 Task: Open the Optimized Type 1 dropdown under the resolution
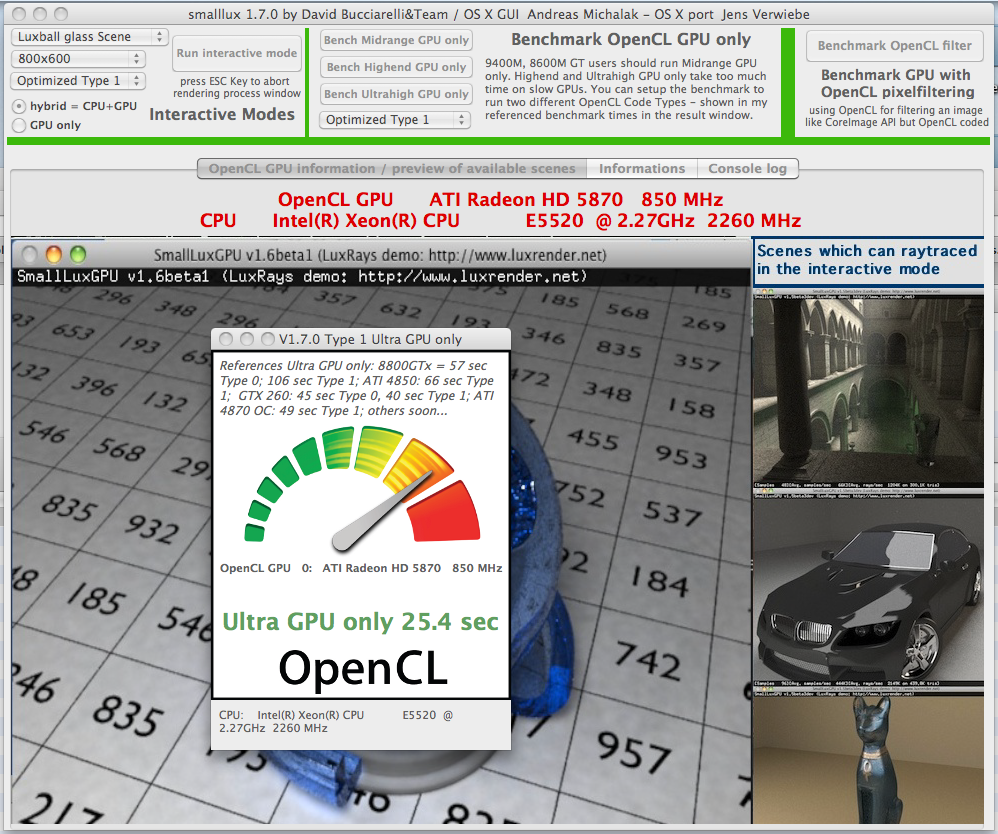78,81
